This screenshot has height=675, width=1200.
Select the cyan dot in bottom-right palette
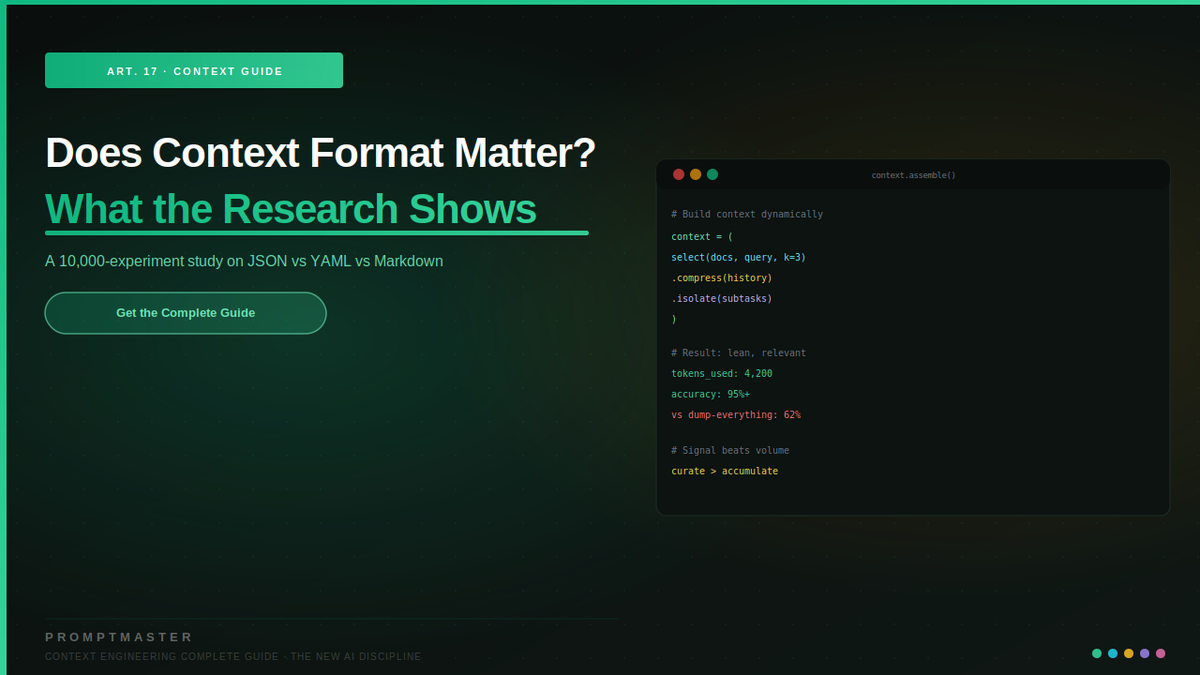point(1113,653)
